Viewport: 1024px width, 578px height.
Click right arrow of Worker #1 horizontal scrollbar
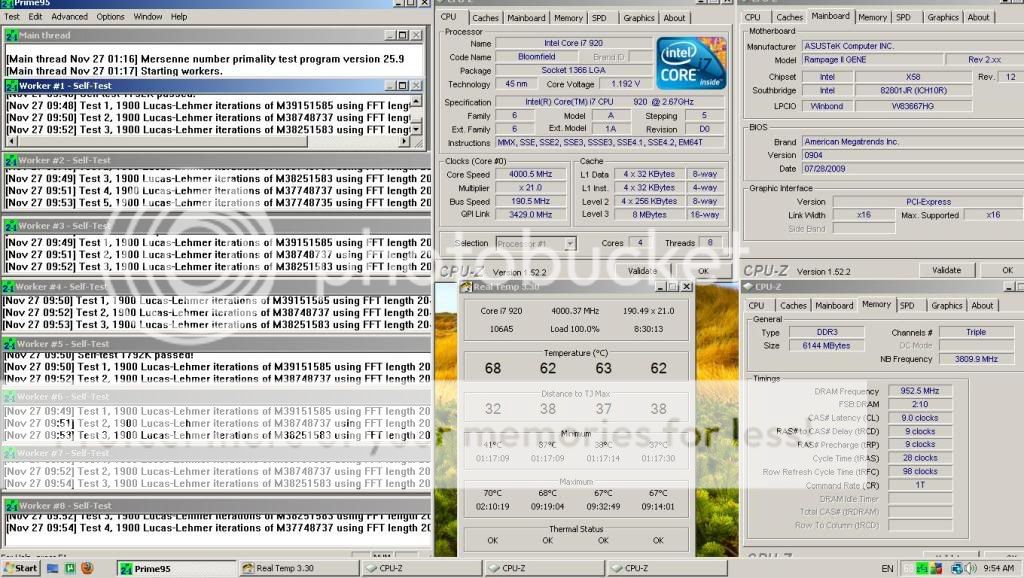click(404, 141)
